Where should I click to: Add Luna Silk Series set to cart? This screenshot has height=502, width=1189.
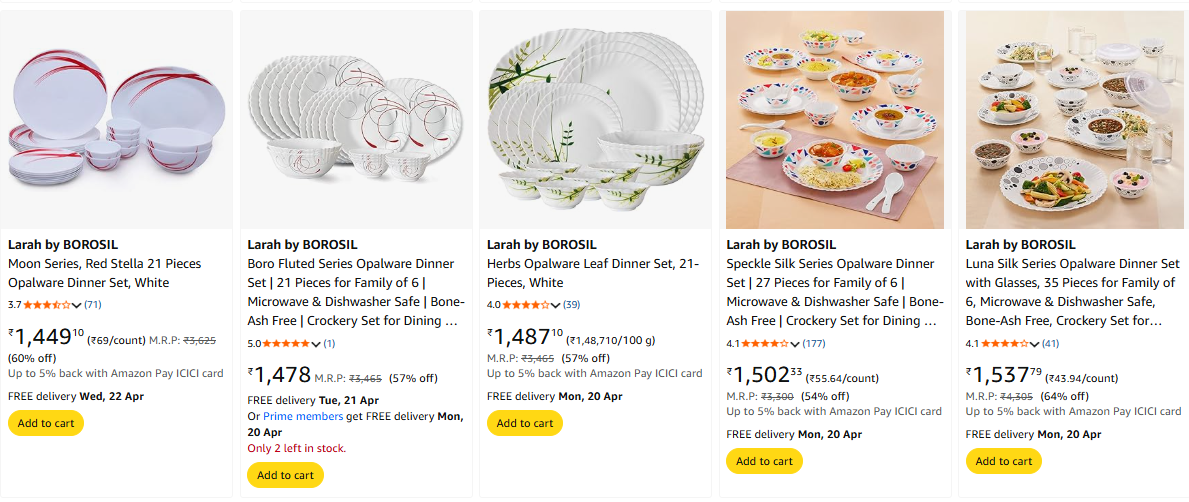click(x=1004, y=461)
